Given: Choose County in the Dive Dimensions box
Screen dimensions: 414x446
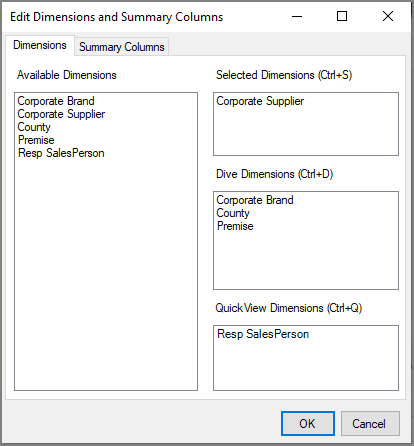Looking at the screenshot, I should [x=233, y=213].
